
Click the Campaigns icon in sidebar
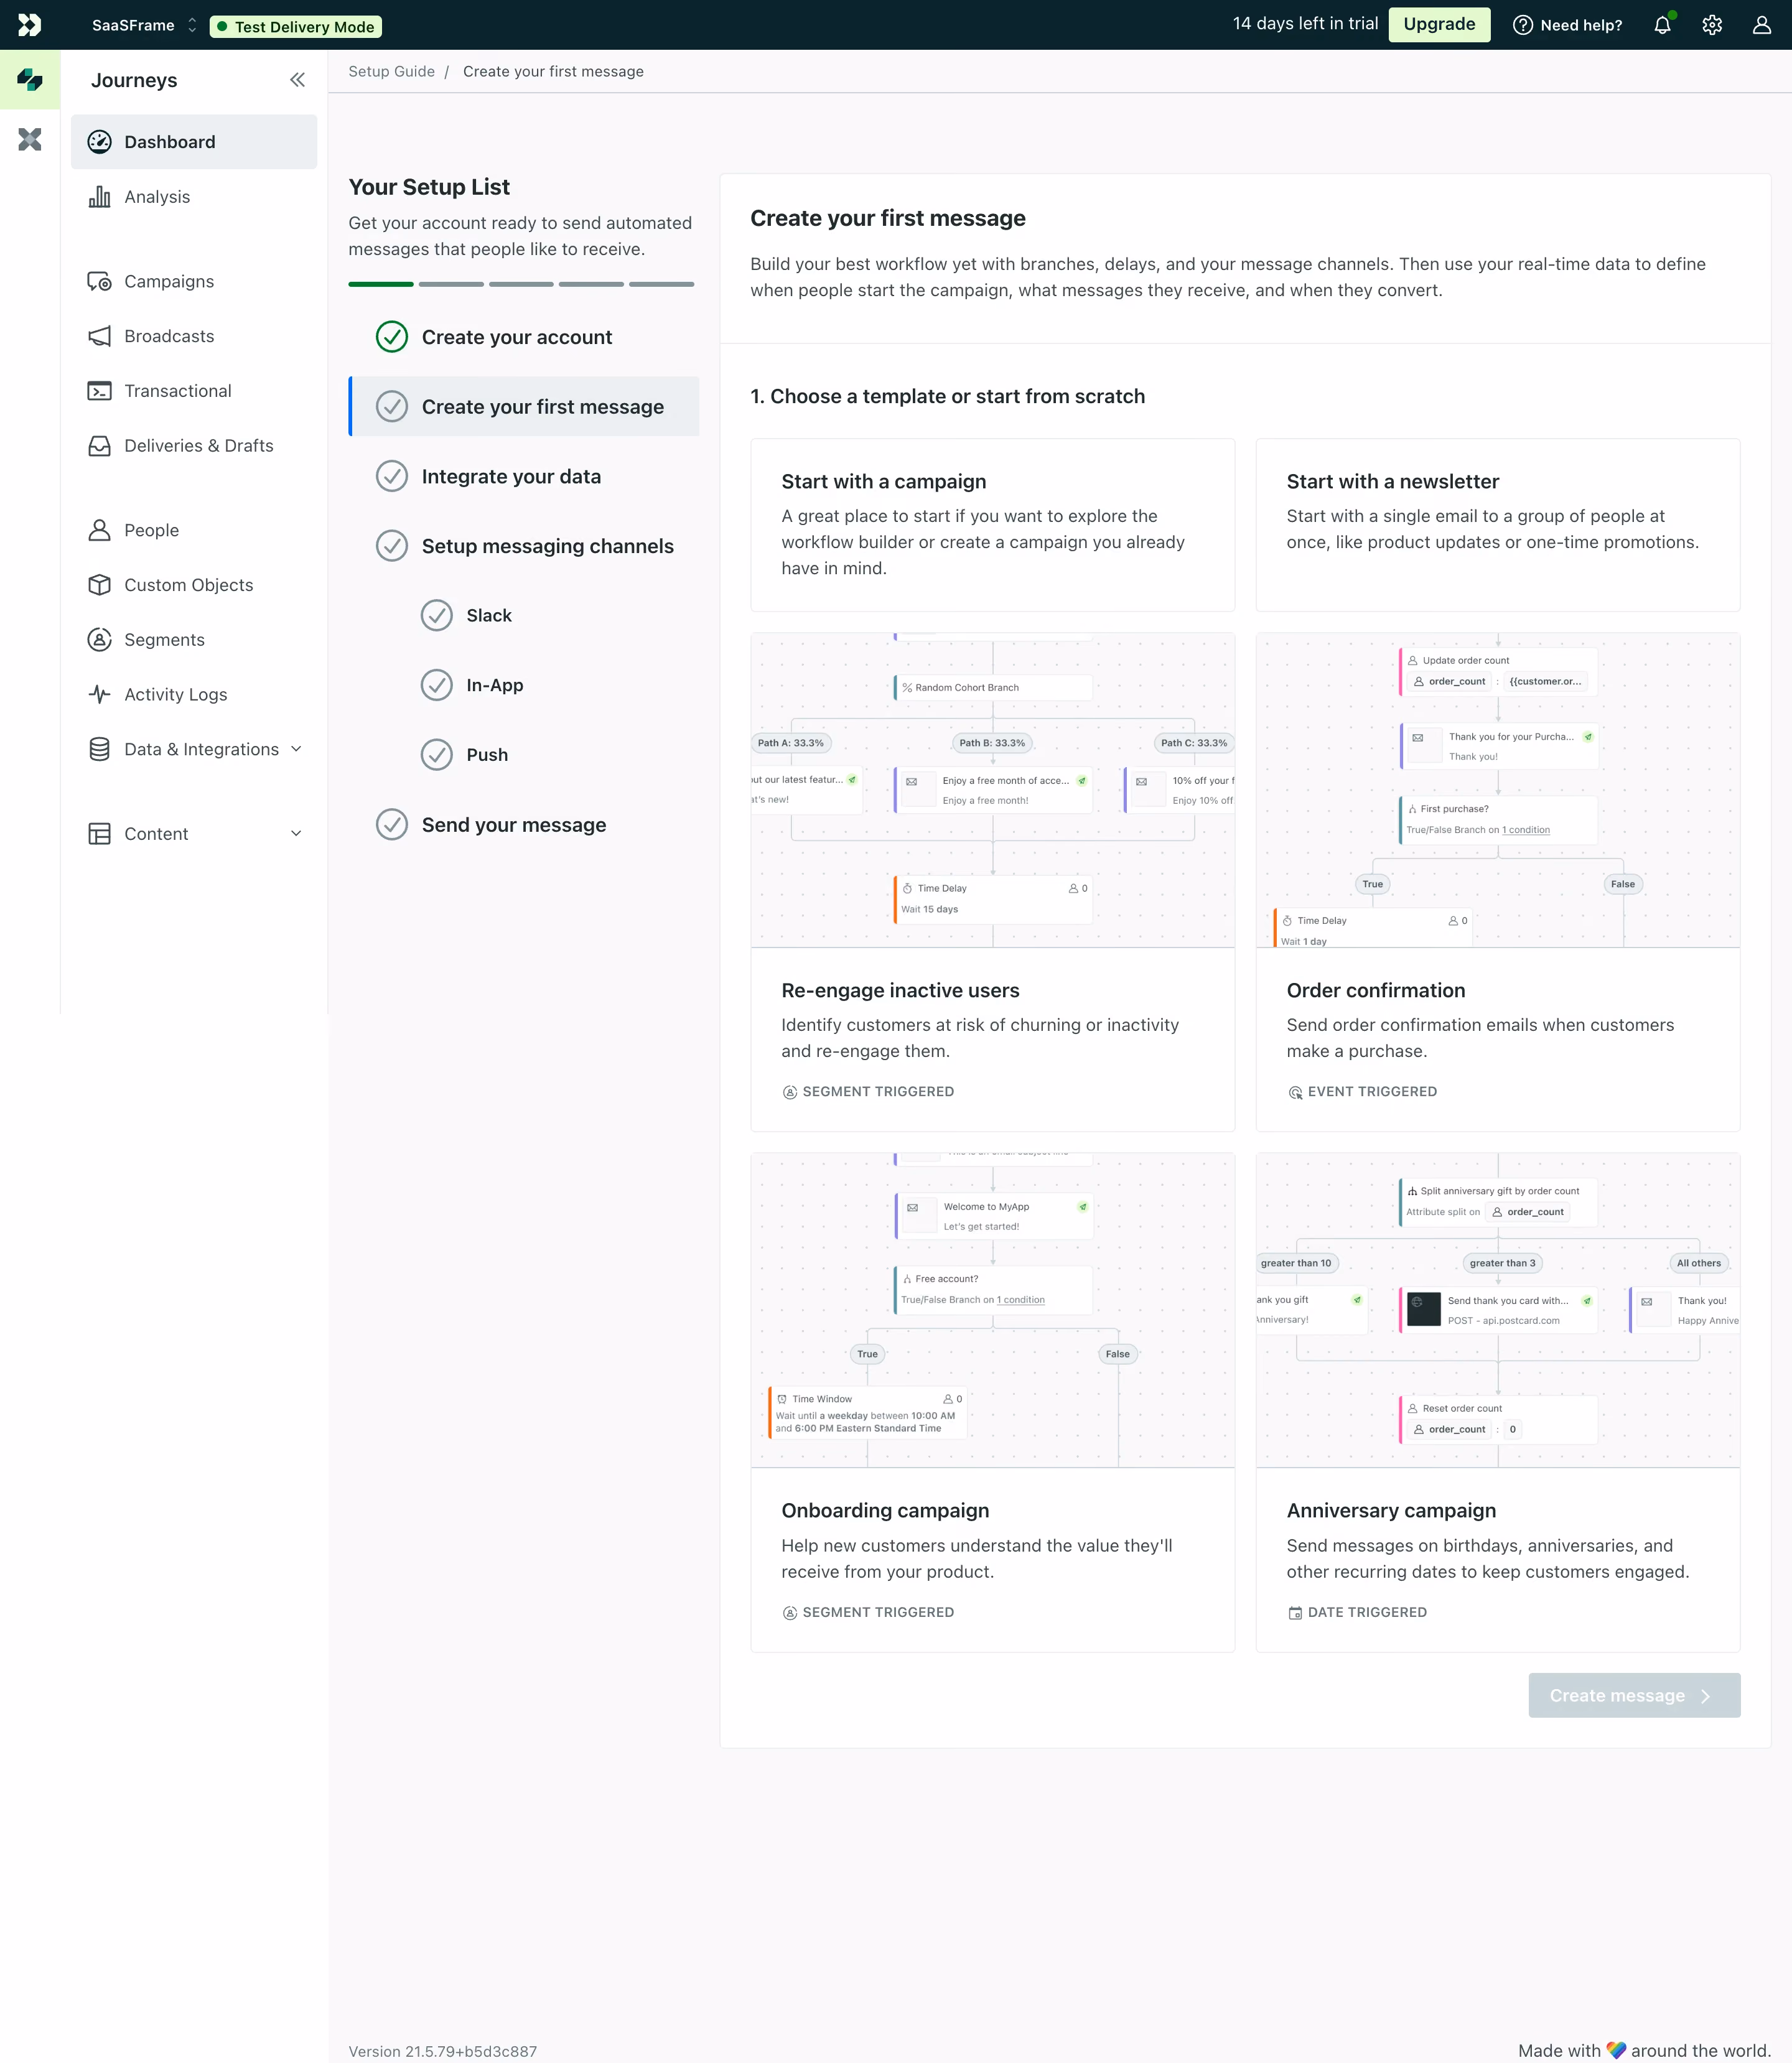(x=99, y=282)
